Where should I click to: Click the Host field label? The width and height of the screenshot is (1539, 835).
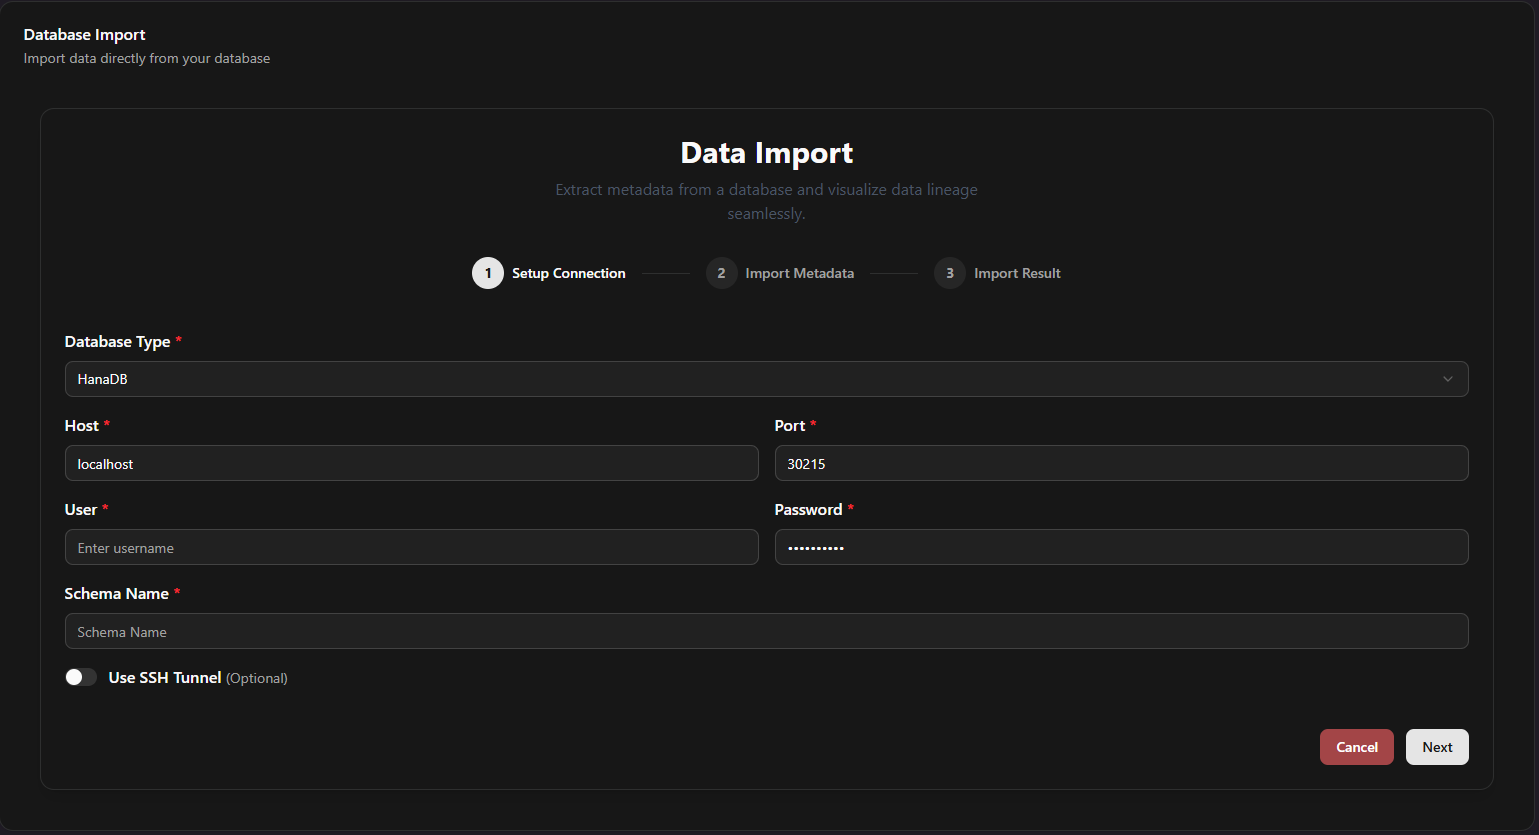point(82,426)
